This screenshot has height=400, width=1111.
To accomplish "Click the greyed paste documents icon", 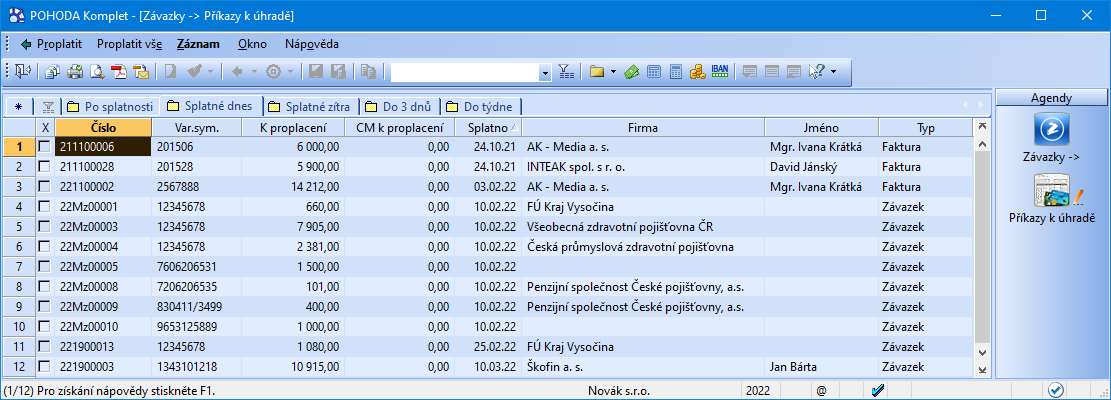I will tap(368, 72).
